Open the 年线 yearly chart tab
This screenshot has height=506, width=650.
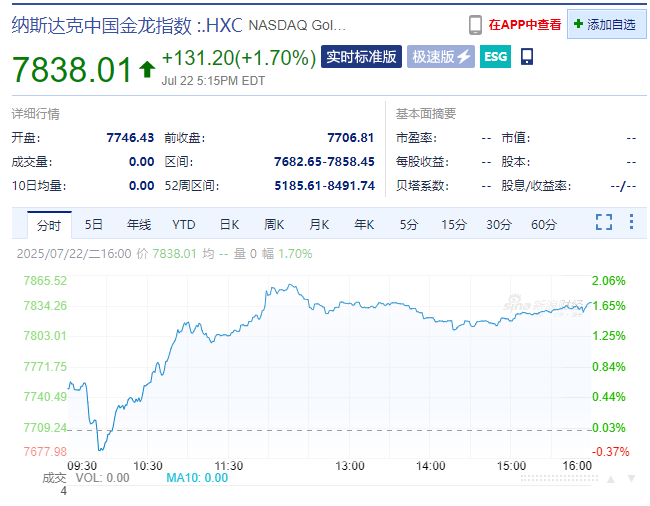tap(139, 224)
